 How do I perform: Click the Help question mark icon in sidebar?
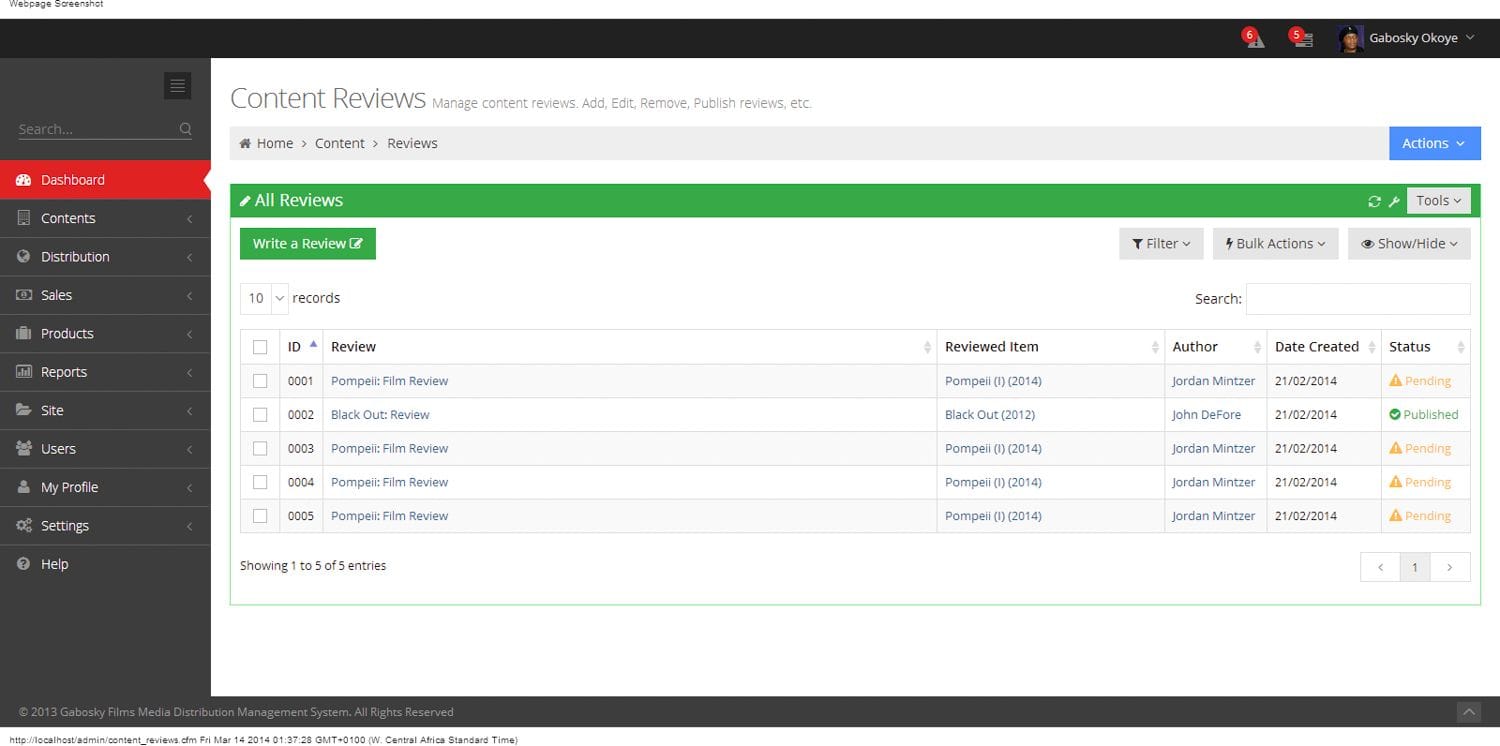pos(24,564)
